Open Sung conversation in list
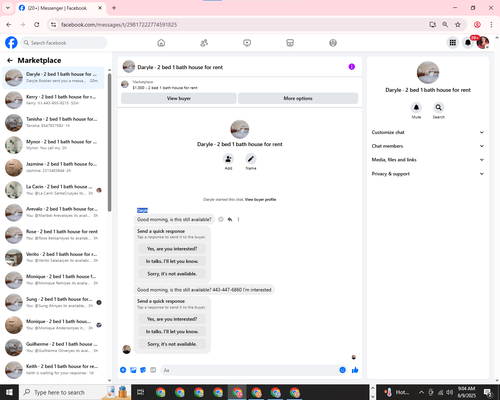This screenshot has height=400, width=500. pyautogui.click(x=53, y=302)
